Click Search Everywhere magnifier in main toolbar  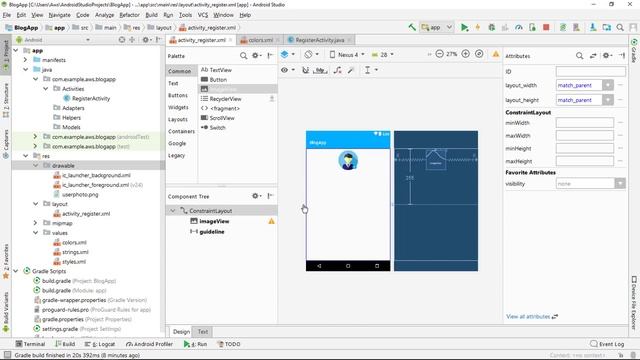click(620, 27)
